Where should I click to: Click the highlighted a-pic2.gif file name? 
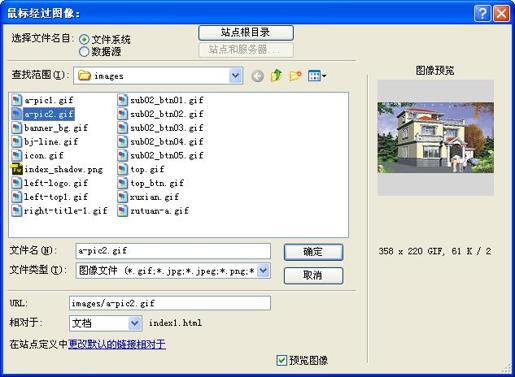tap(49, 114)
